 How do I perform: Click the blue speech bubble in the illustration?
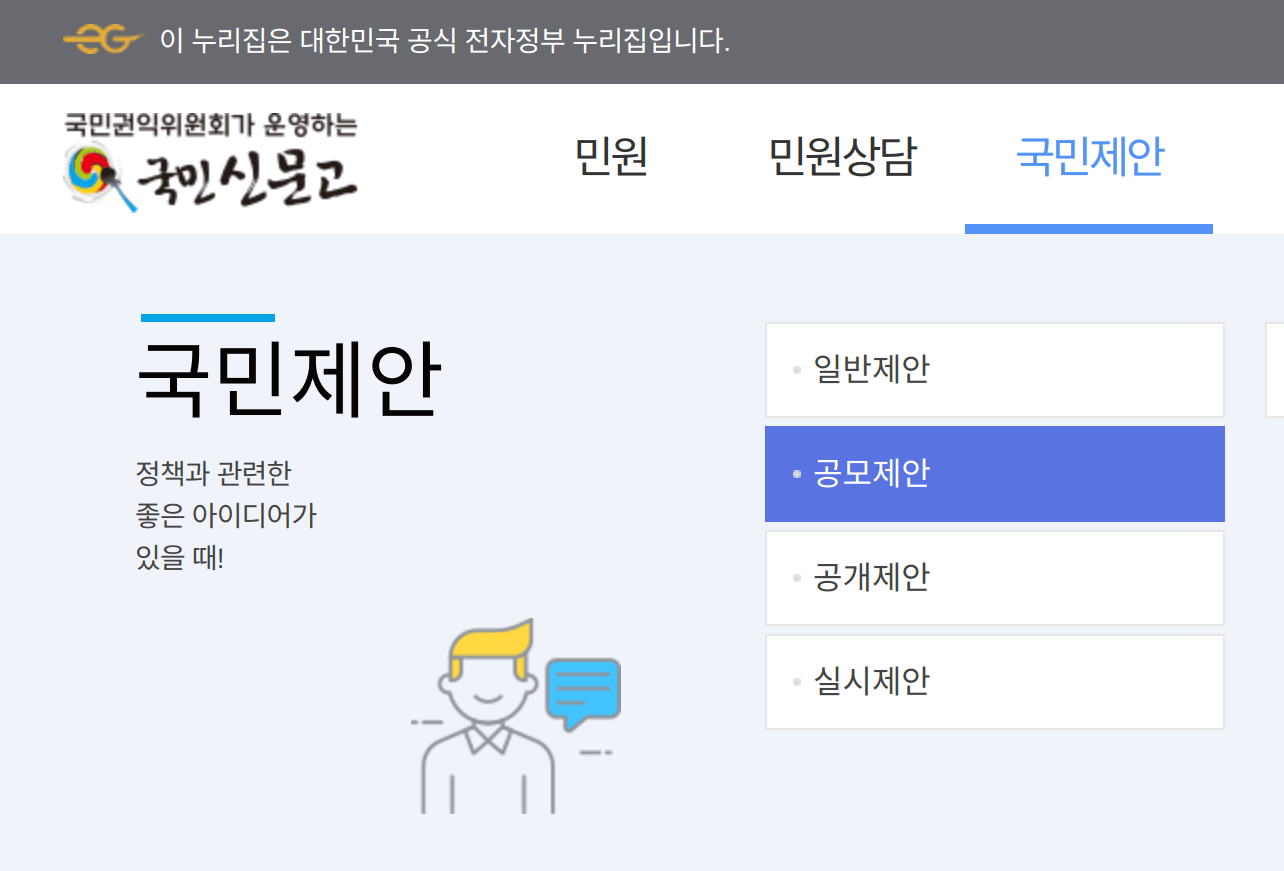coord(584,690)
